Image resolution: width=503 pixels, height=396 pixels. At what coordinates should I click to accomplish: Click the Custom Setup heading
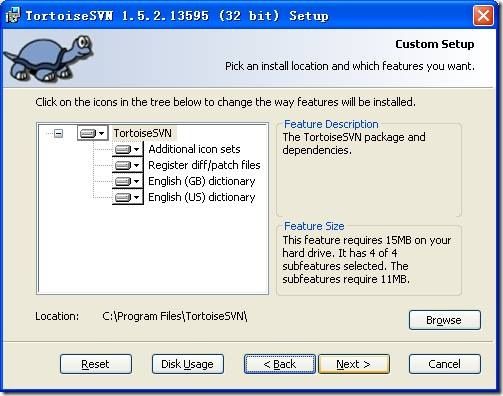click(x=435, y=44)
